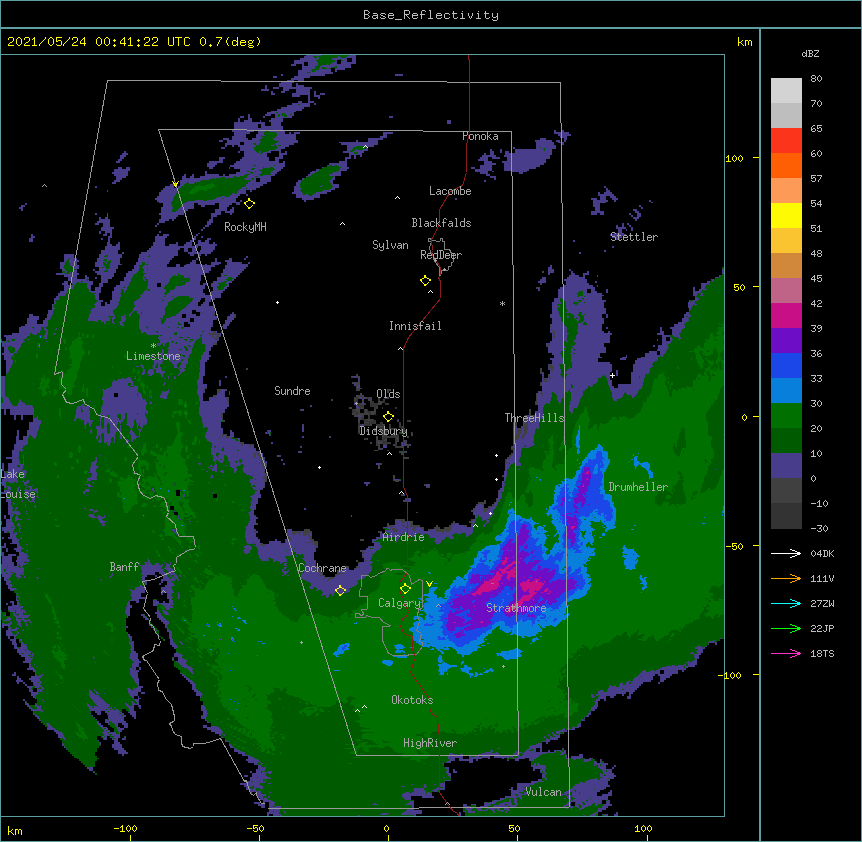Click the Sylvan label
Viewport: 862px width, 842px height.
click(x=390, y=245)
